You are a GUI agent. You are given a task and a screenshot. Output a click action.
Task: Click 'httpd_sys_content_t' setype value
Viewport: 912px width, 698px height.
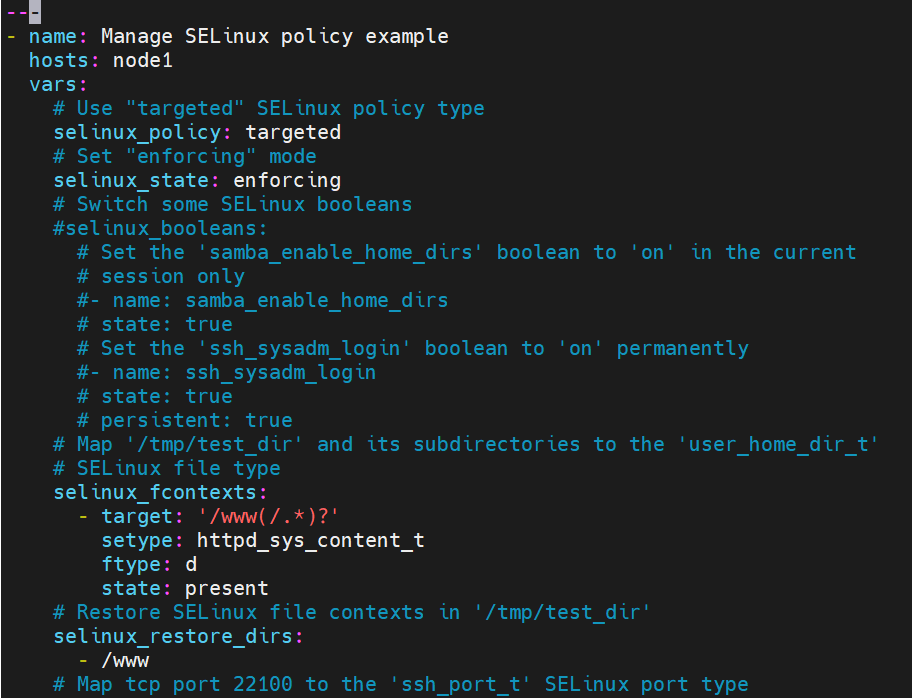311,541
